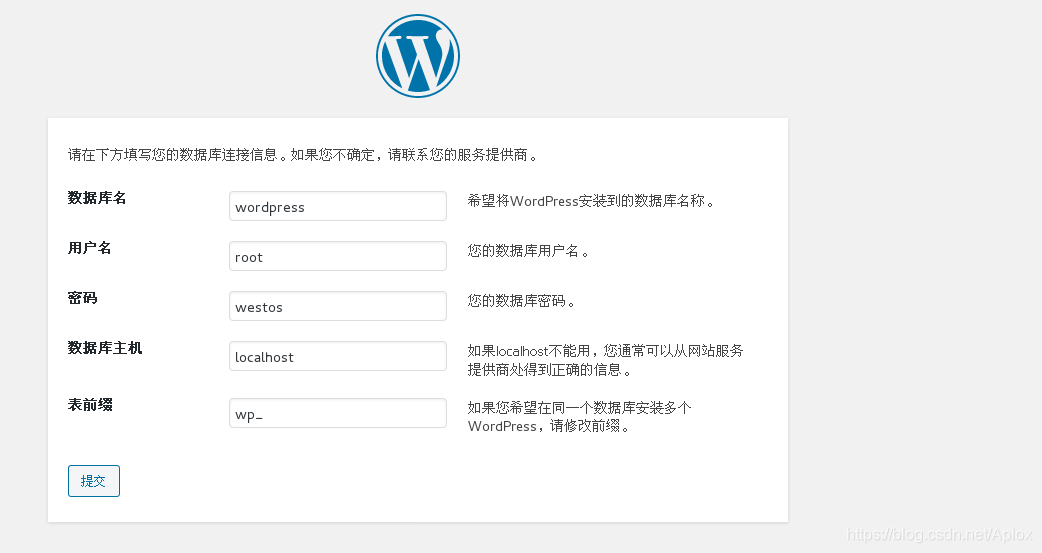Click the intro text 请在下方填写您的数据库连接信息
Image resolution: width=1042 pixels, height=553 pixels.
[173, 155]
